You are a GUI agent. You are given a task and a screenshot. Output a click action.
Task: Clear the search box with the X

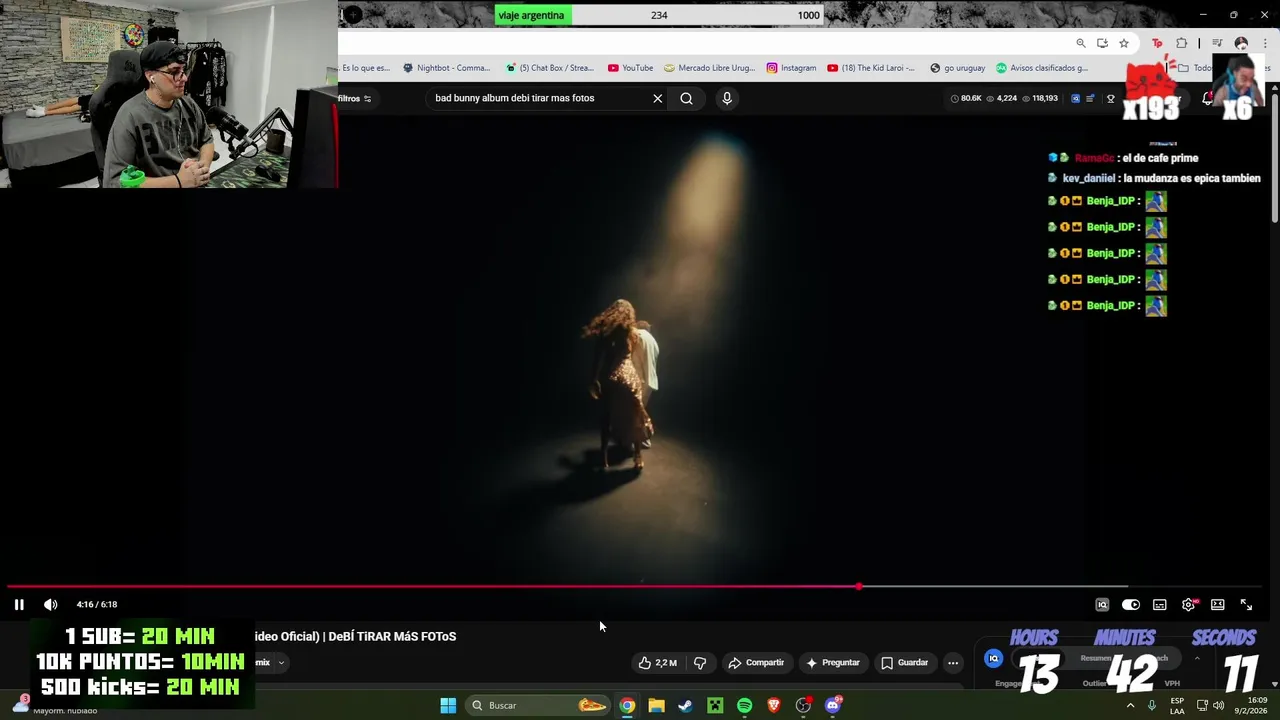(658, 98)
